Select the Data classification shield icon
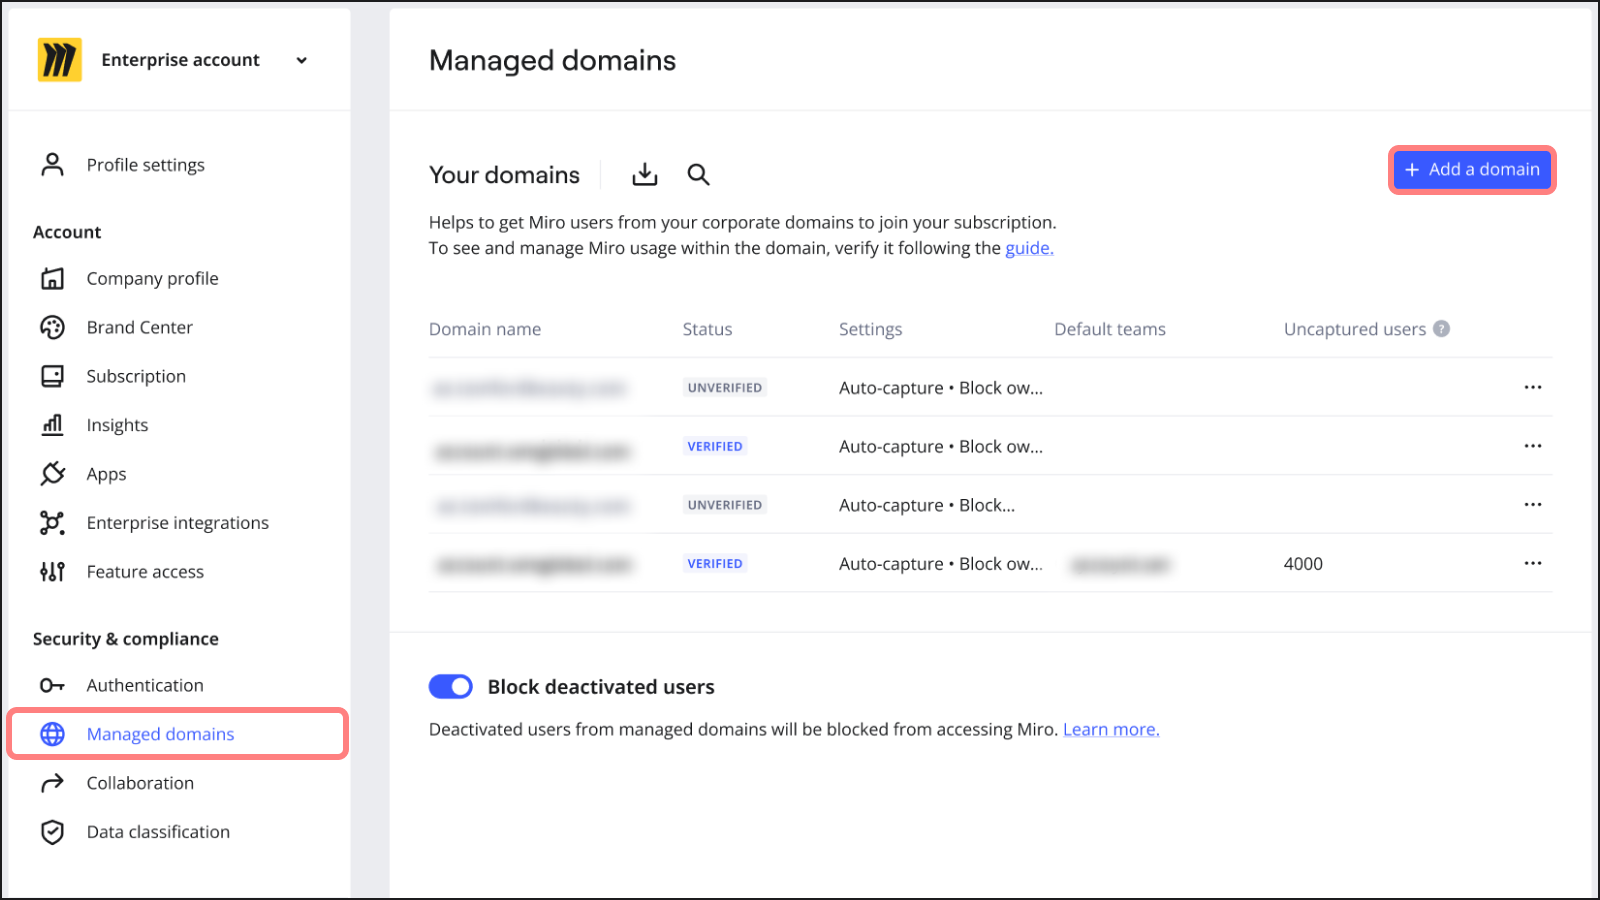This screenshot has width=1600, height=900. 52,831
